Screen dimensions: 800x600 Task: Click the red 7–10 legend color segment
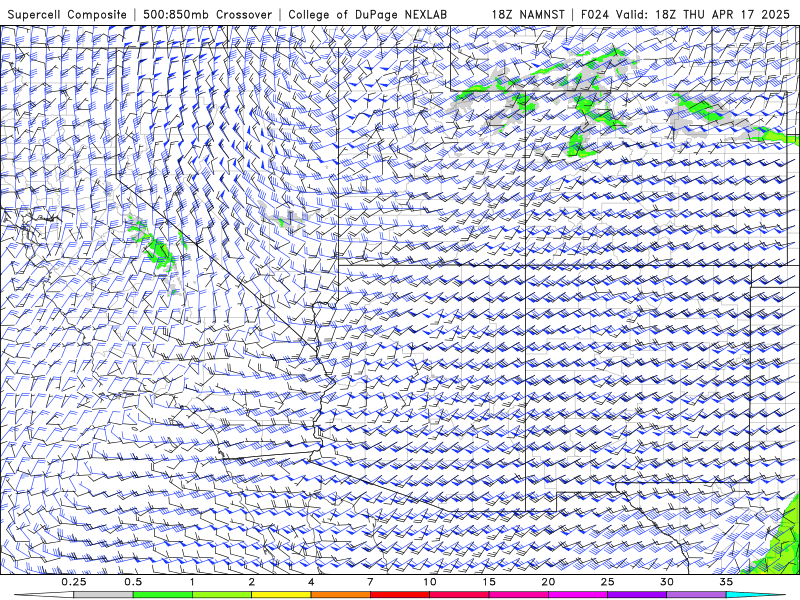pos(399,595)
